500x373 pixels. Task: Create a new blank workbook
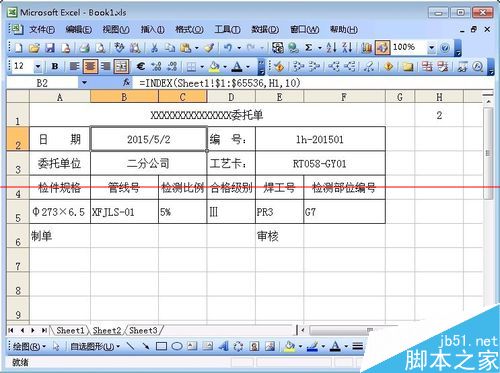[x=18, y=48]
